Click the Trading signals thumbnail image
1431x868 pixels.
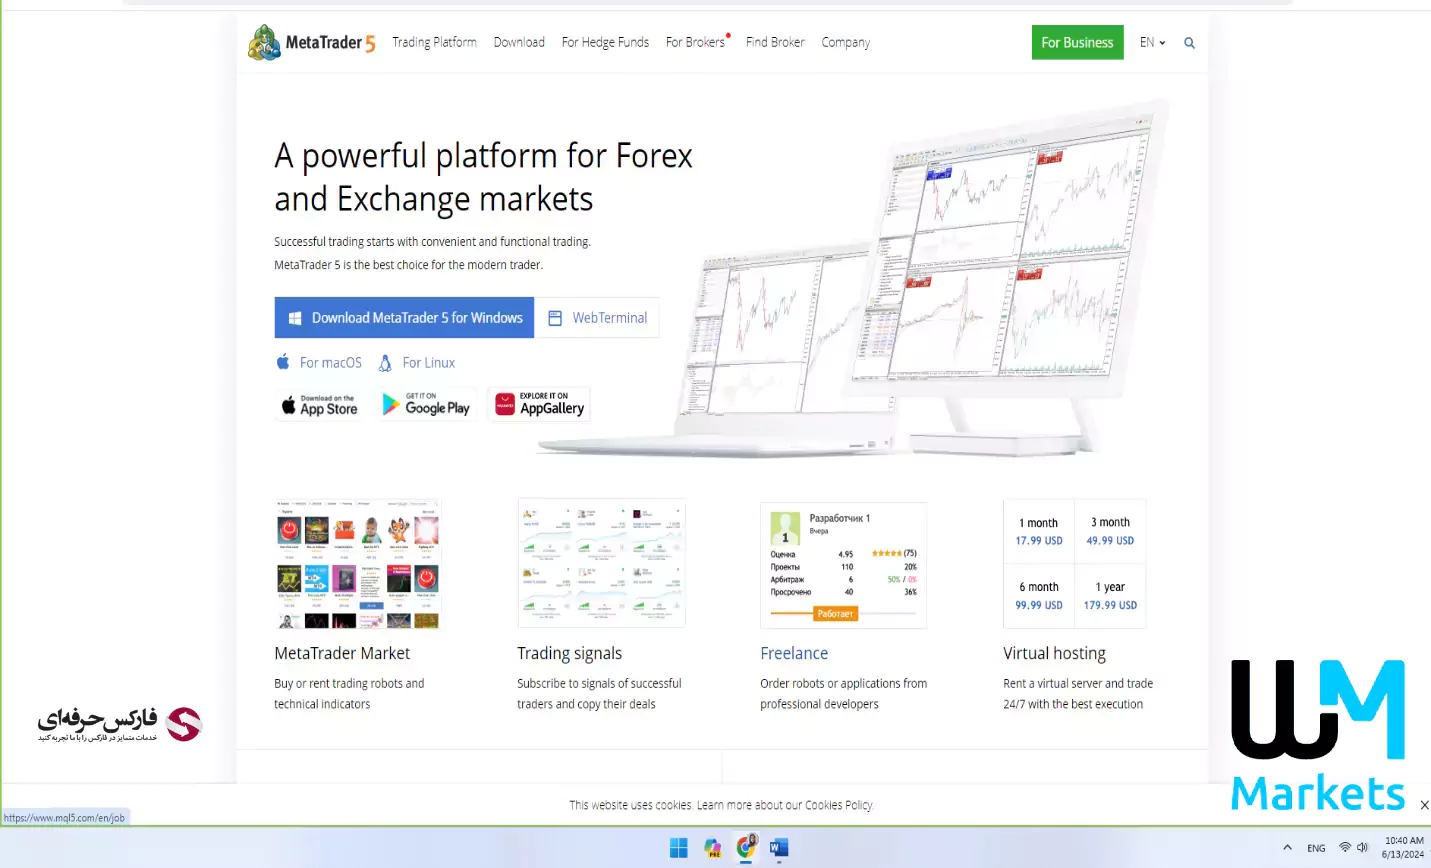[x=602, y=564]
